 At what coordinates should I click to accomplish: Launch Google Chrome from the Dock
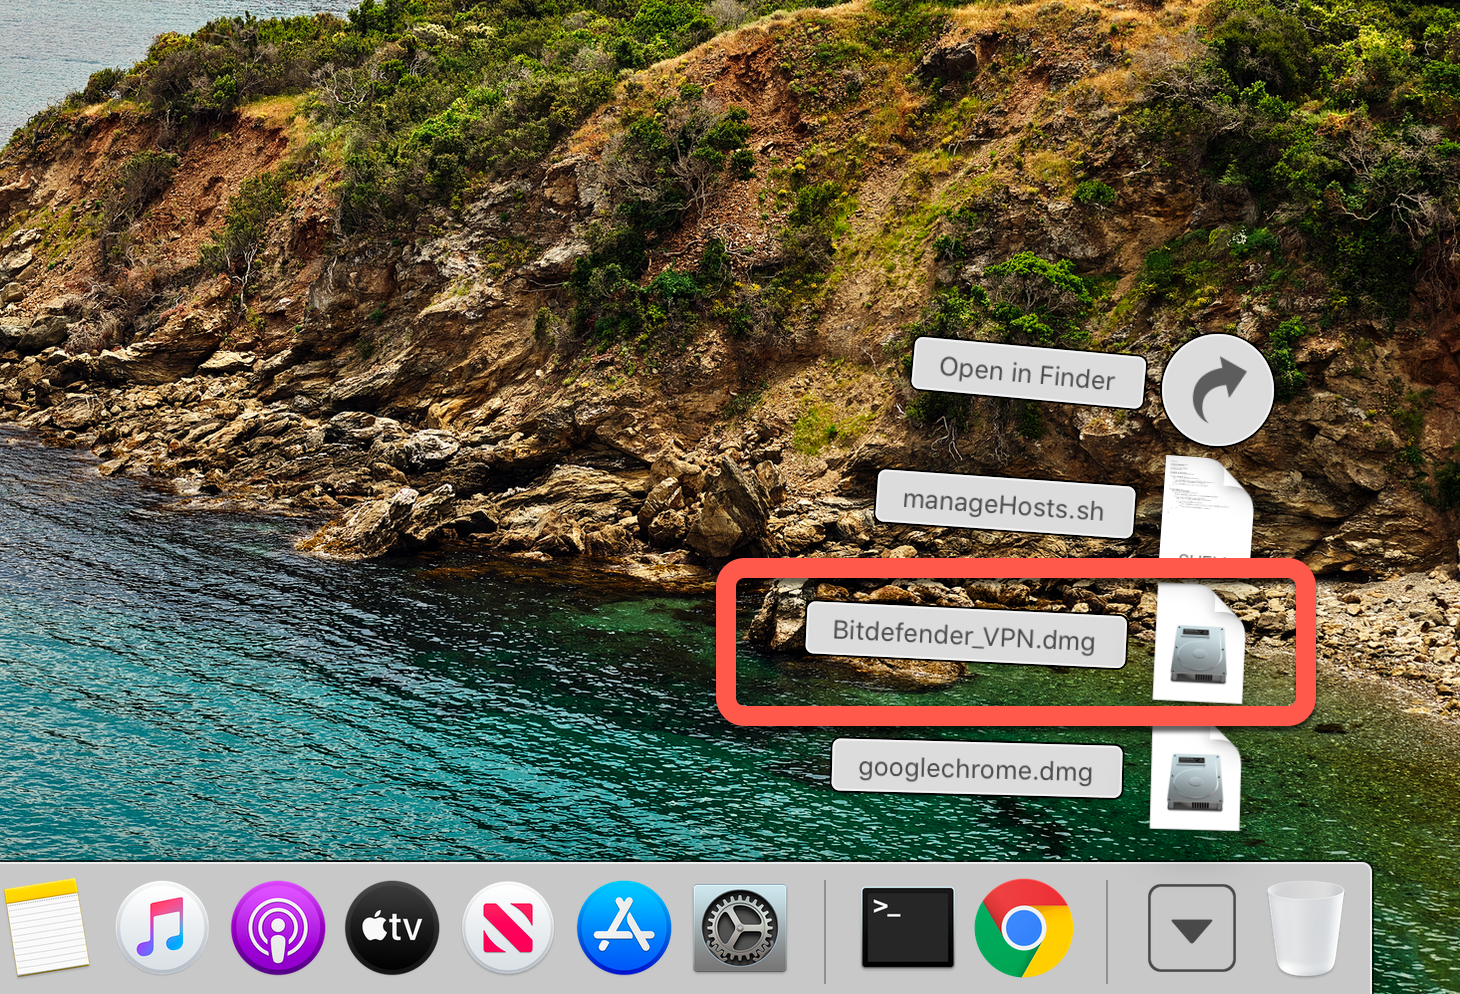pos(1025,928)
